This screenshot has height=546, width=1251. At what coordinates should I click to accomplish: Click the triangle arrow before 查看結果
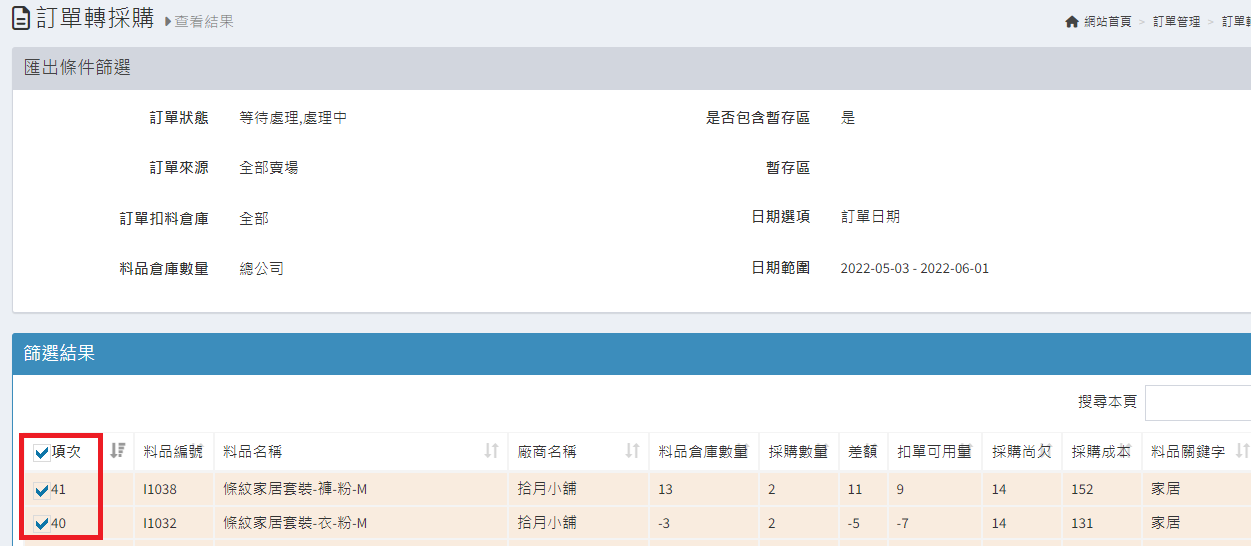[x=168, y=21]
